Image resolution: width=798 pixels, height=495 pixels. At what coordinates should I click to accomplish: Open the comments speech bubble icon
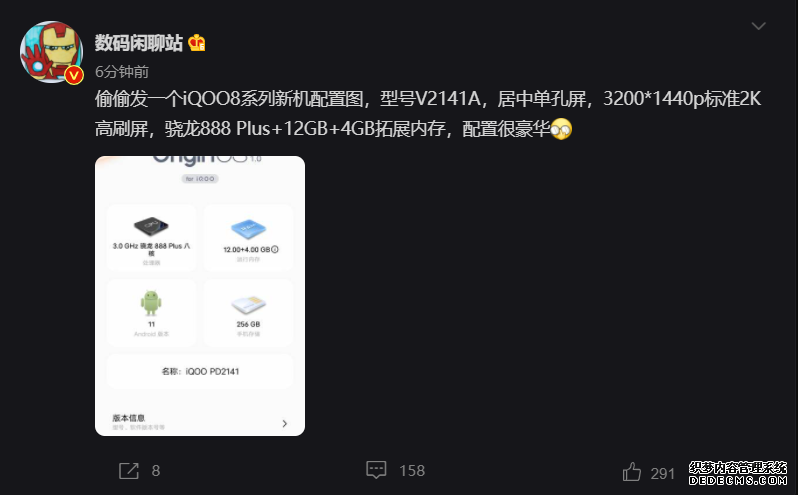[x=376, y=470]
